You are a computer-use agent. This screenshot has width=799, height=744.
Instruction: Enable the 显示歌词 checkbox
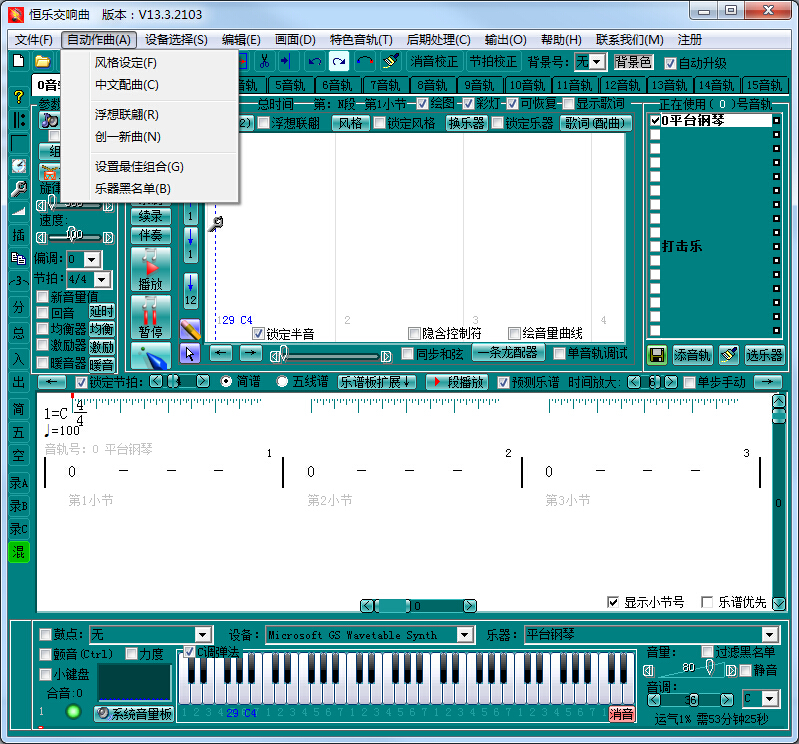(569, 104)
